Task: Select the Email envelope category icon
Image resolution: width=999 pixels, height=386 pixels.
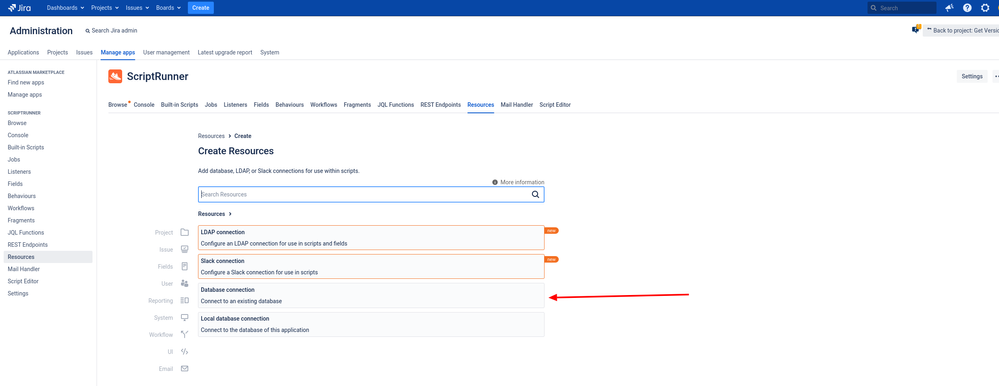Action: coord(185,368)
